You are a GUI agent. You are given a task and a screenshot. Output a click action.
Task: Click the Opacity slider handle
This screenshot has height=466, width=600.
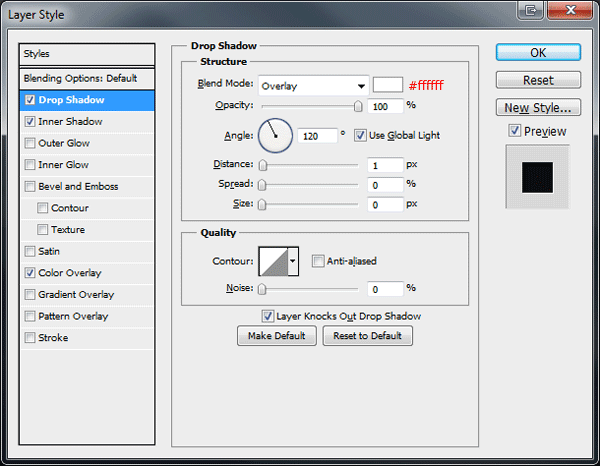pos(358,106)
